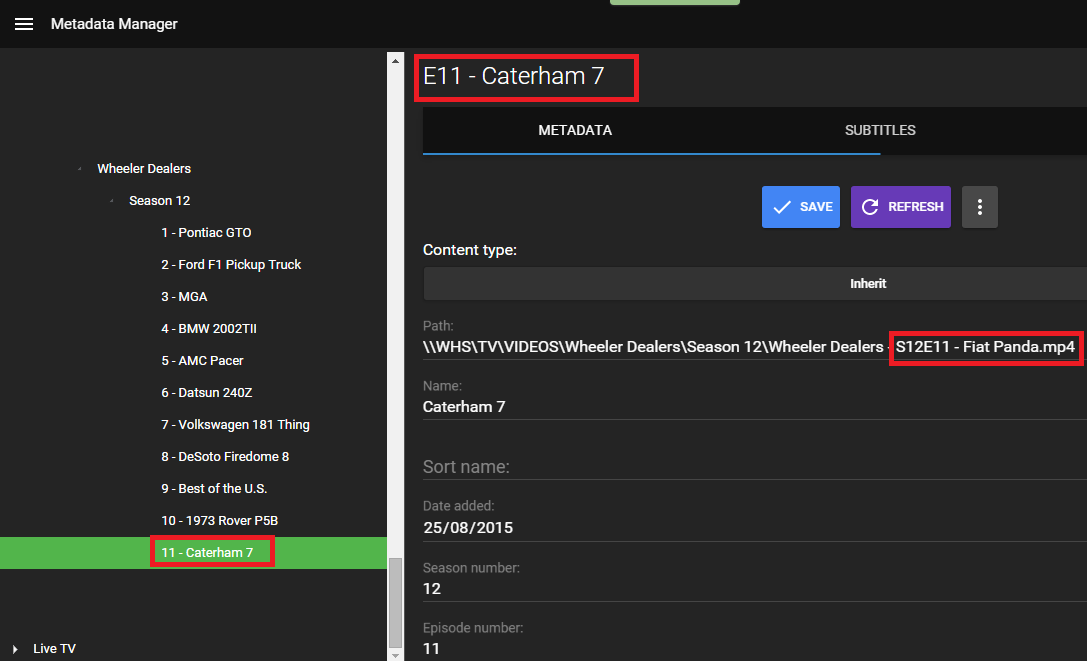Click the Path field with file location

(x=755, y=347)
